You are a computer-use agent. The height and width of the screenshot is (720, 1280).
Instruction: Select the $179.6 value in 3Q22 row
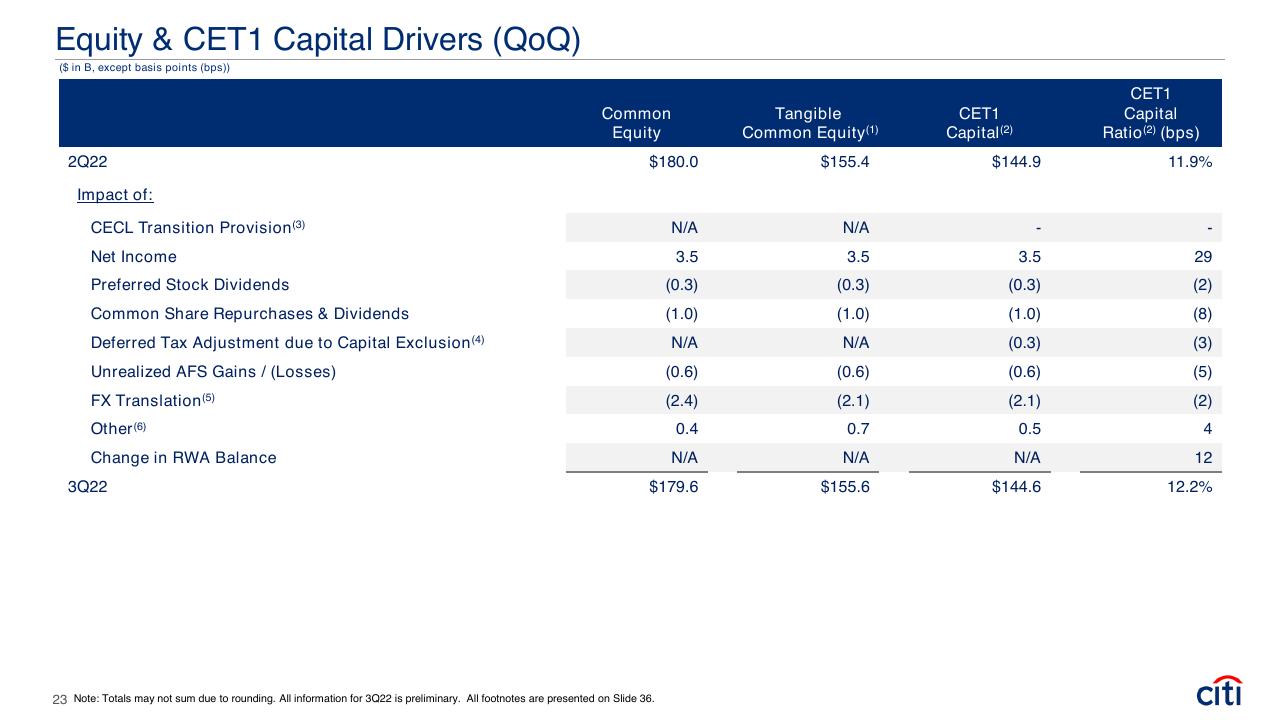coord(673,487)
